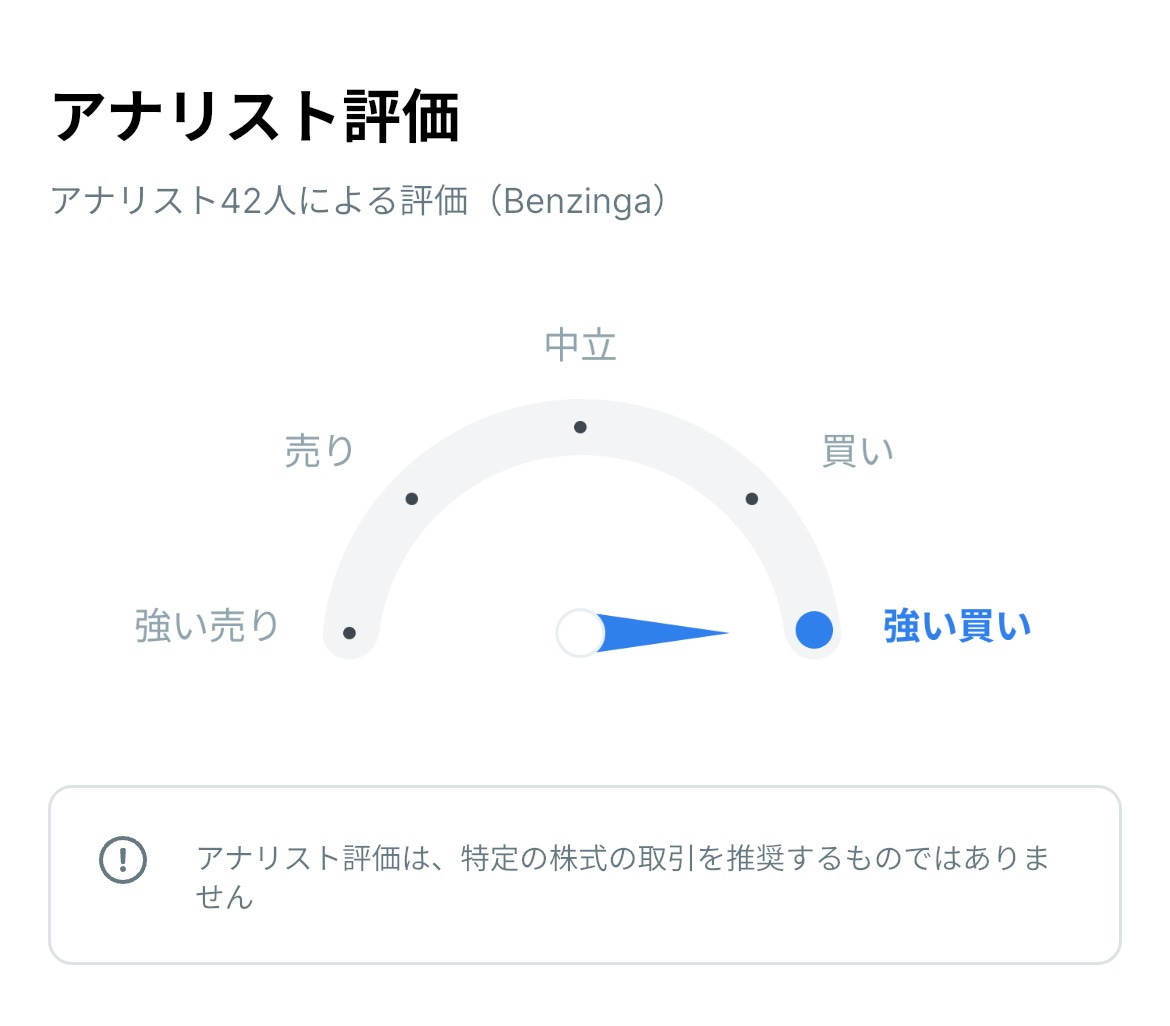Image resolution: width=1170 pixels, height=1026 pixels.
Task: Click the white needle pivot circle
Action: point(578,631)
